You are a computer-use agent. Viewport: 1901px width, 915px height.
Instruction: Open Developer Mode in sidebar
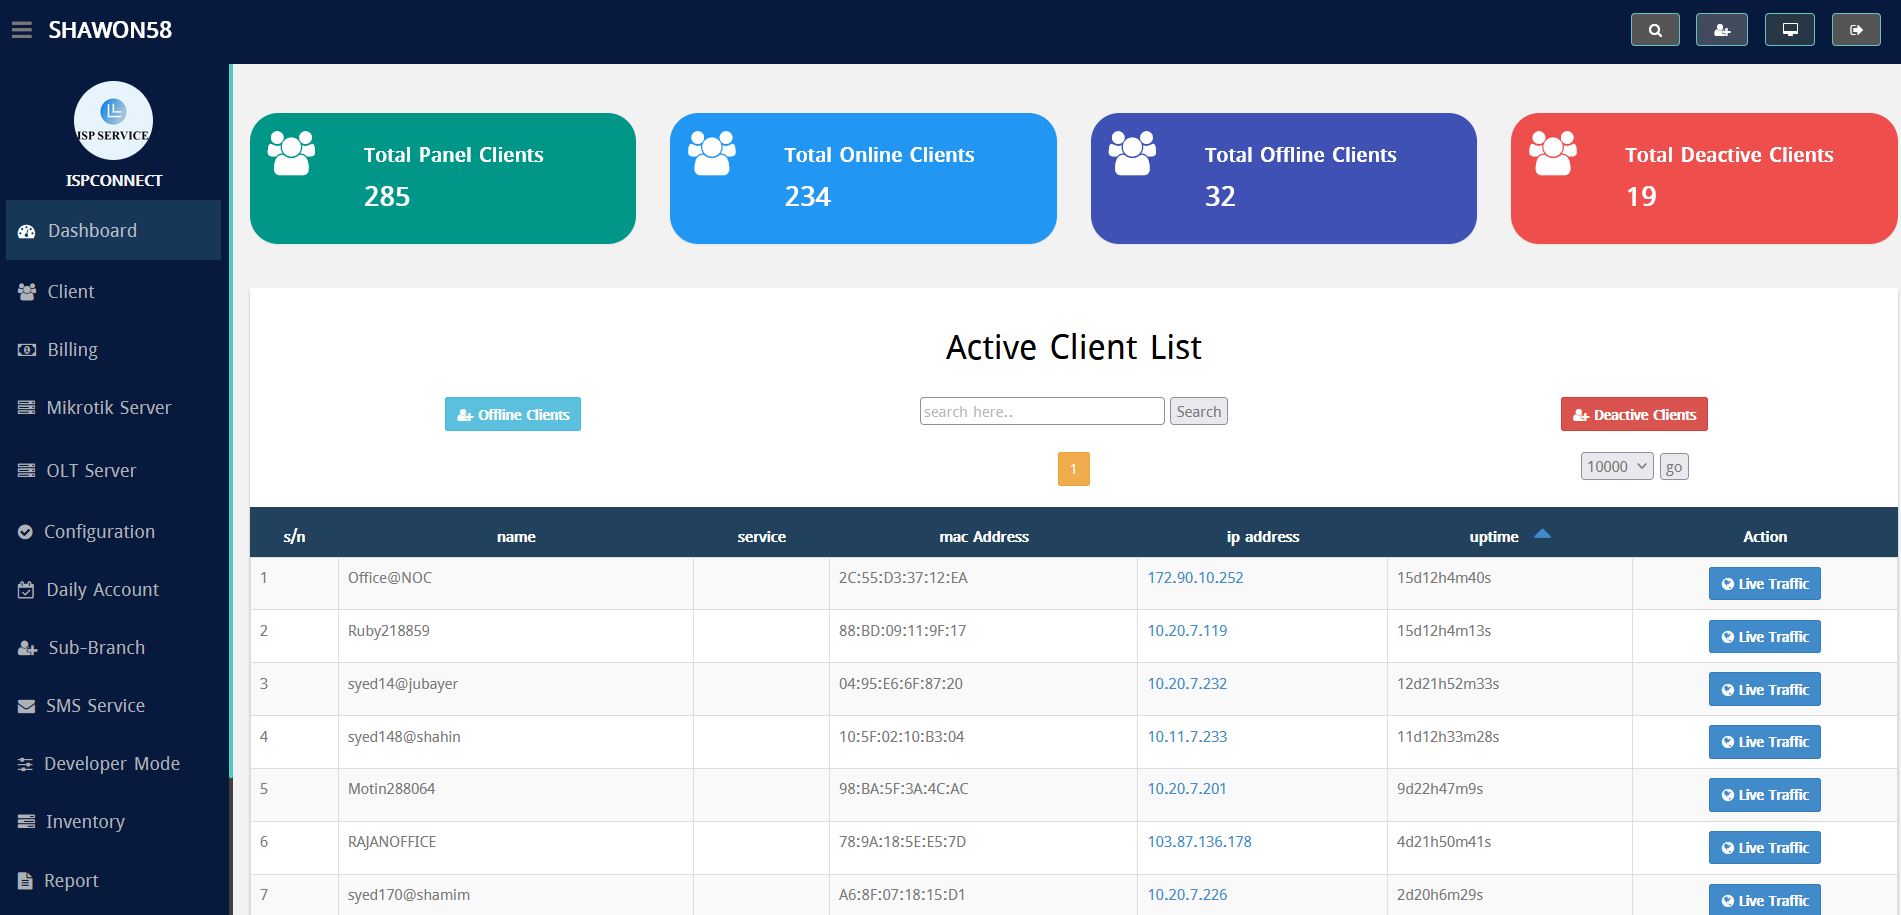(x=113, y=763)
